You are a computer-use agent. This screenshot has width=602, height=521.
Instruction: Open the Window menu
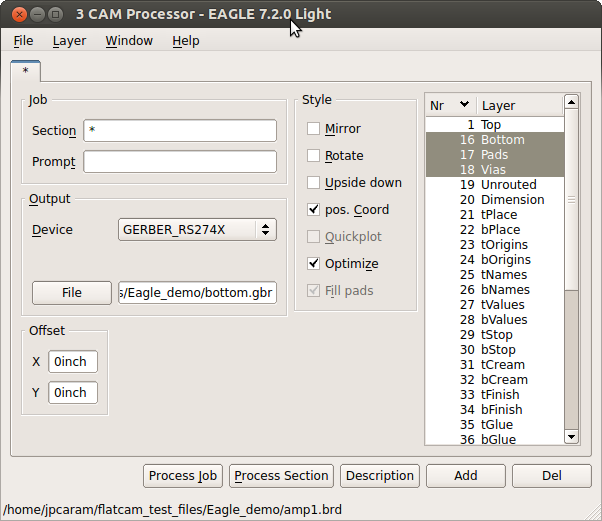(129, 41)
